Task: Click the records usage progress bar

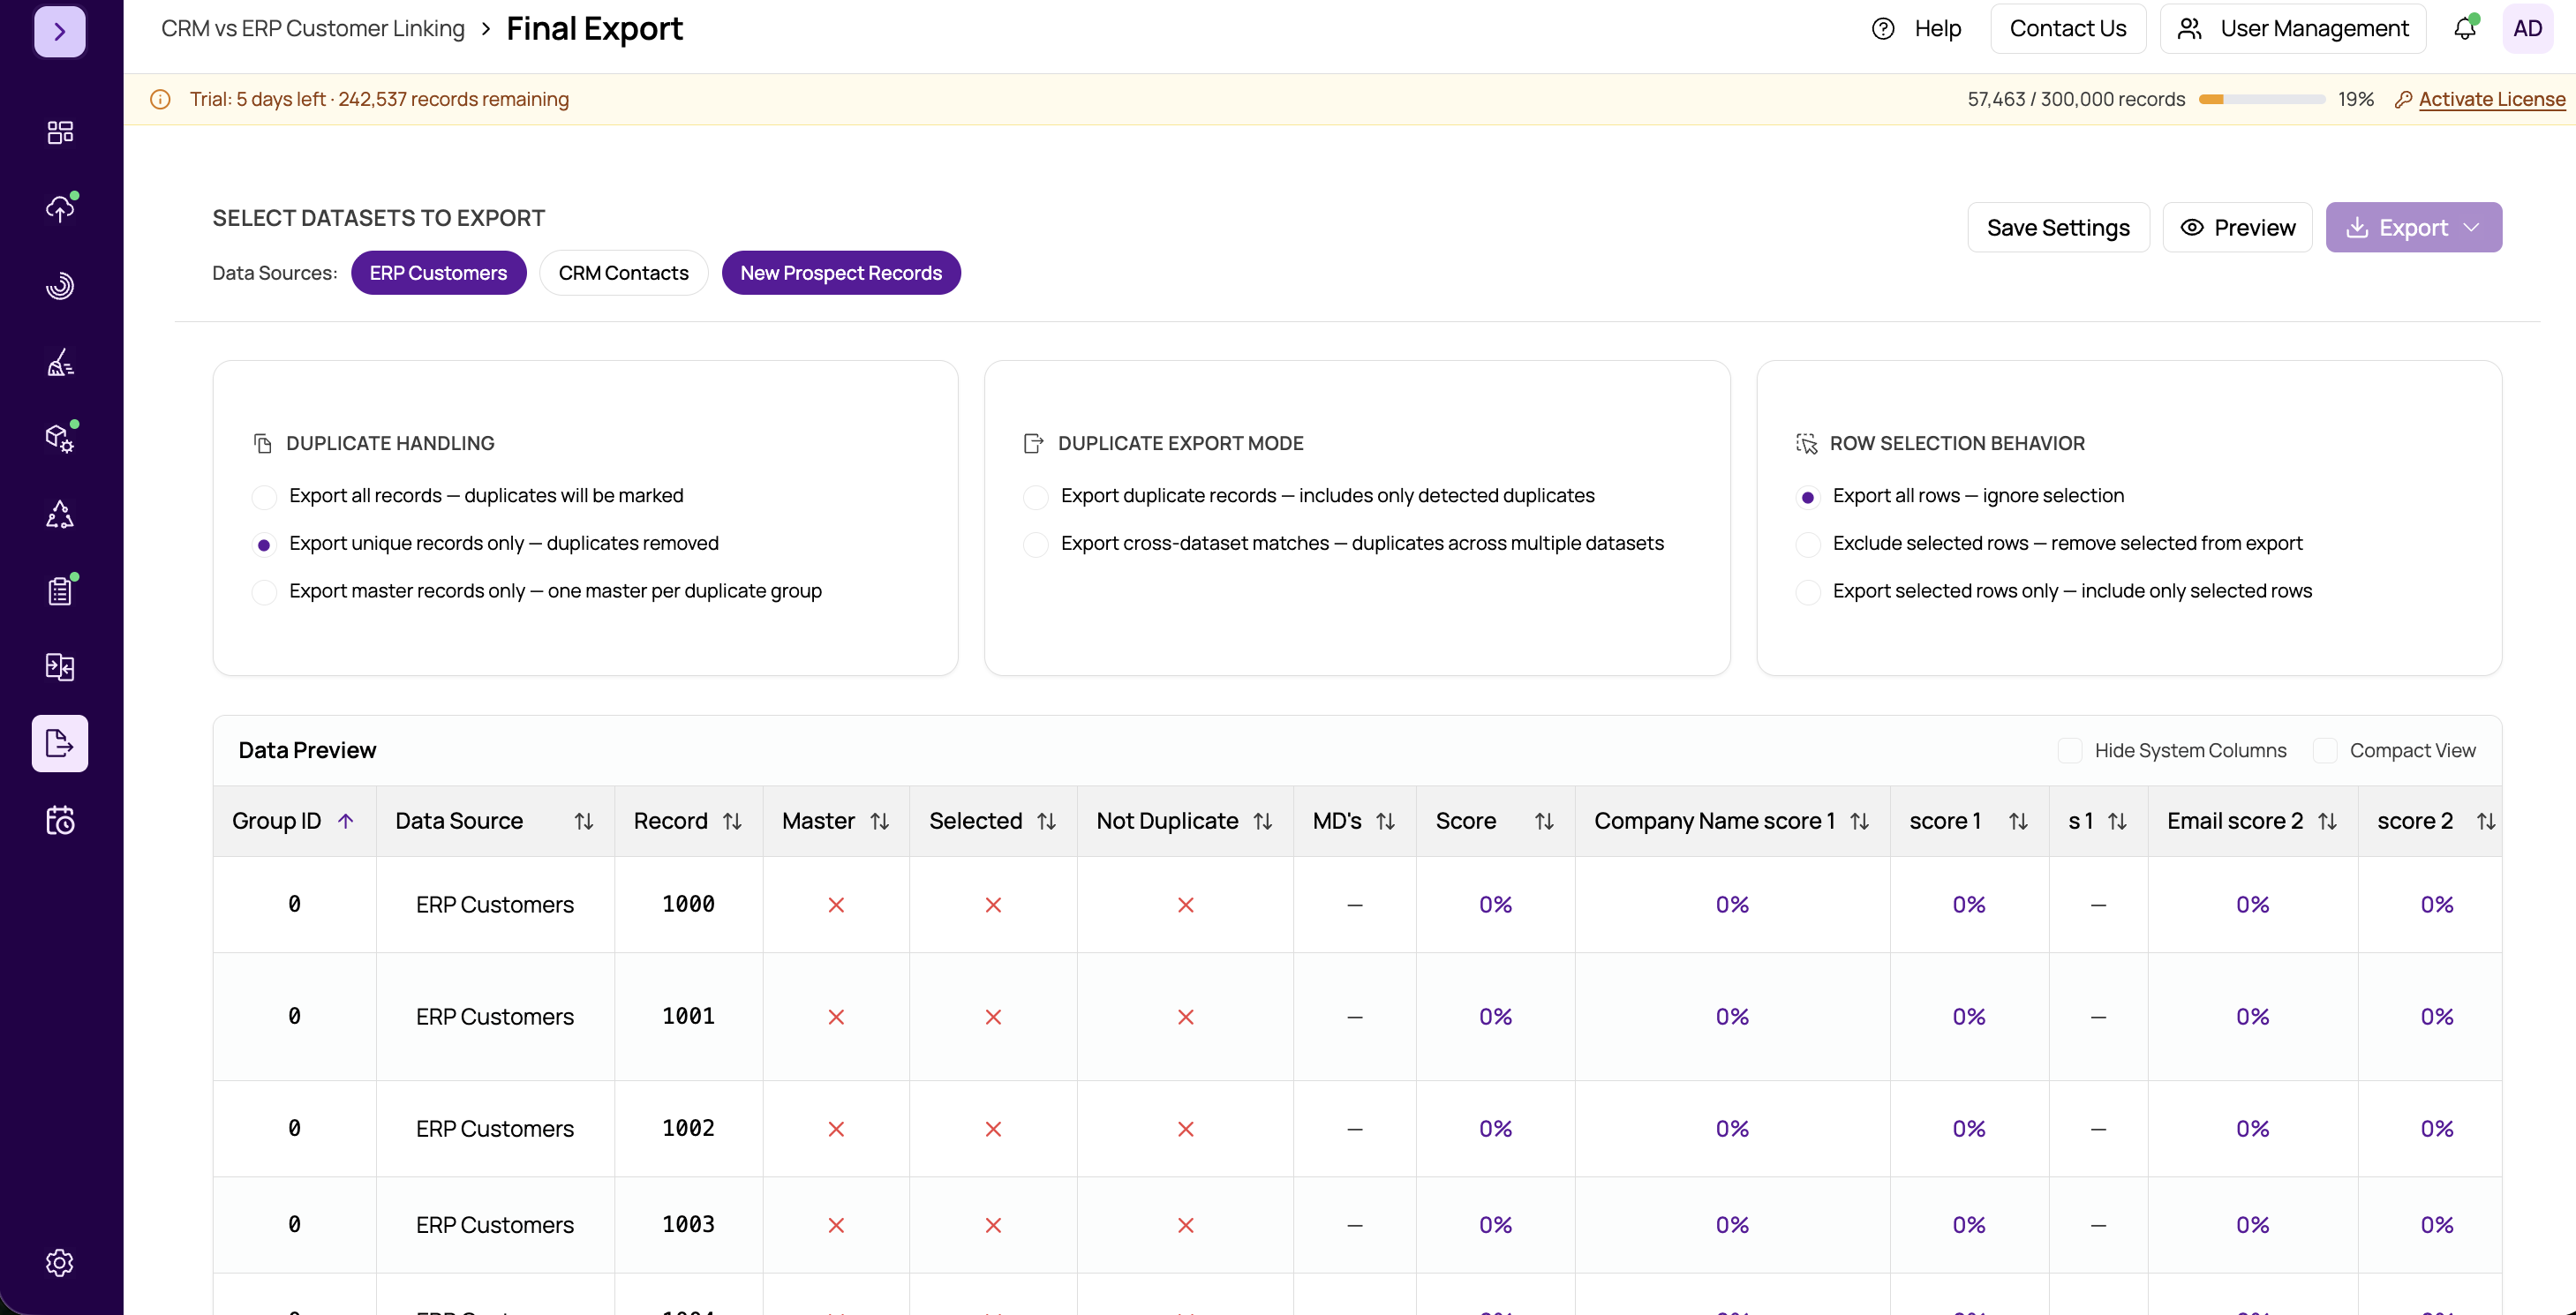Action: [2262, 99]
